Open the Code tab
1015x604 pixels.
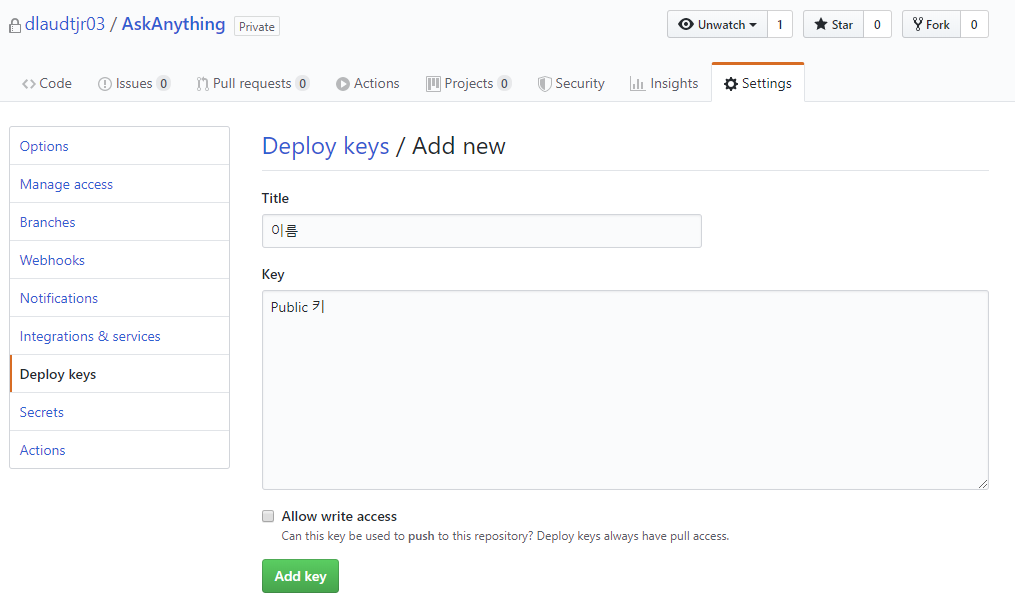47,84
